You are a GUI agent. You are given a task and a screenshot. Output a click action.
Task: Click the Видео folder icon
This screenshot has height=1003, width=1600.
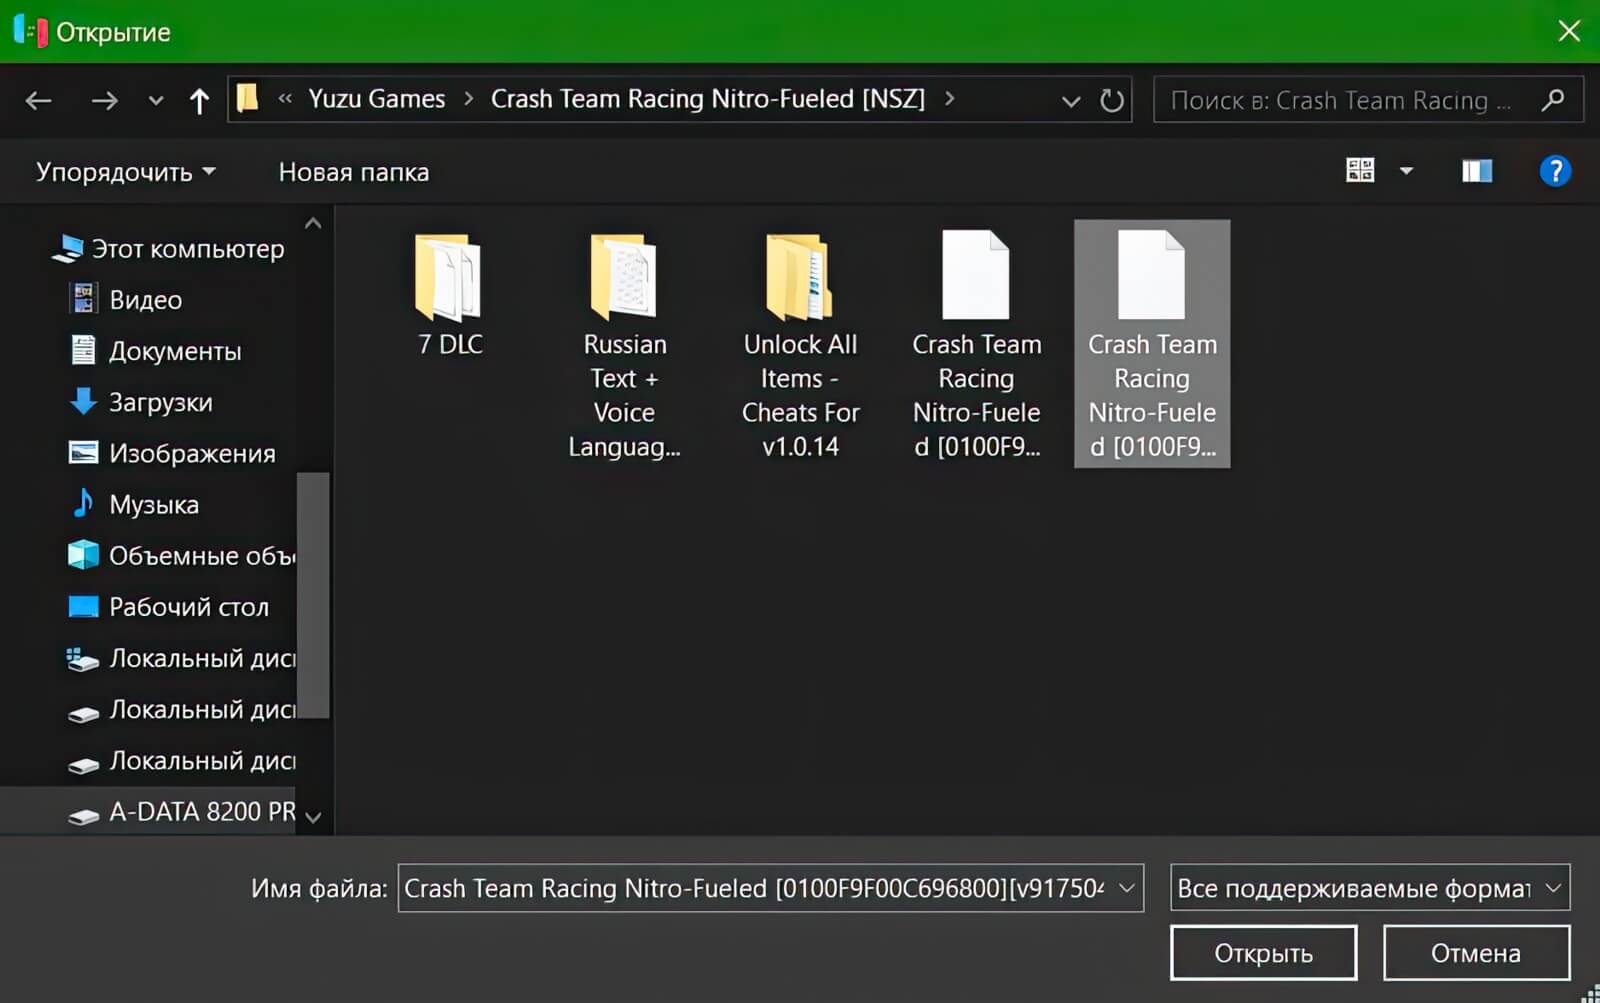[x=83, y=298]
